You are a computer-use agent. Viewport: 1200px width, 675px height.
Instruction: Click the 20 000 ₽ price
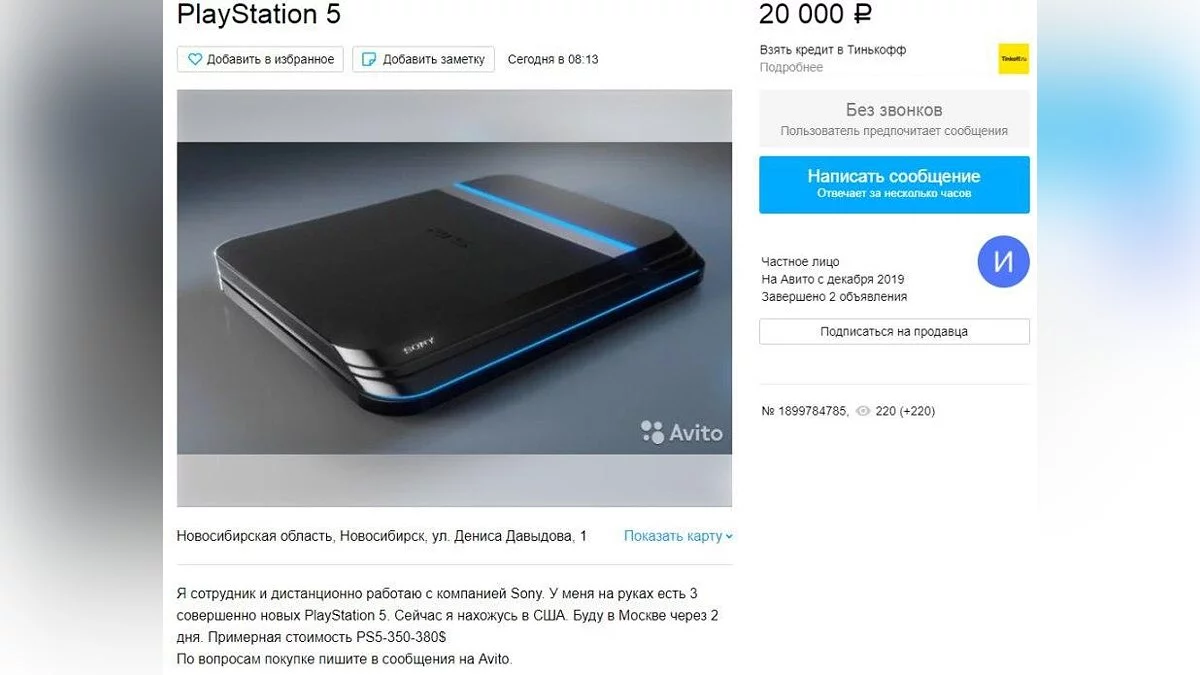pos(817,14)
